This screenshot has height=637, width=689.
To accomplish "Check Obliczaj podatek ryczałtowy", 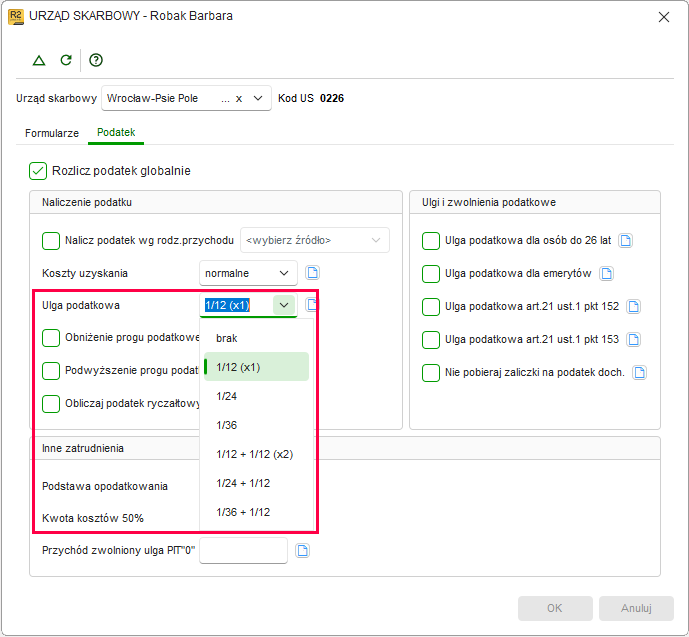I will point(51,404).
